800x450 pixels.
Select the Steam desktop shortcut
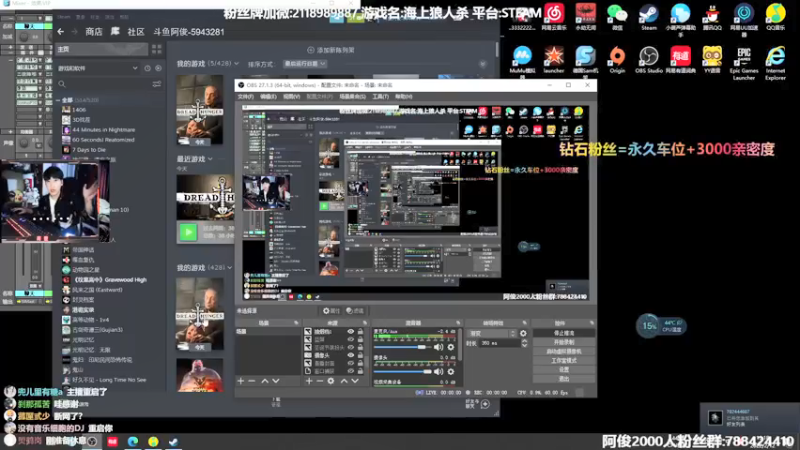(x=648, y=16)
